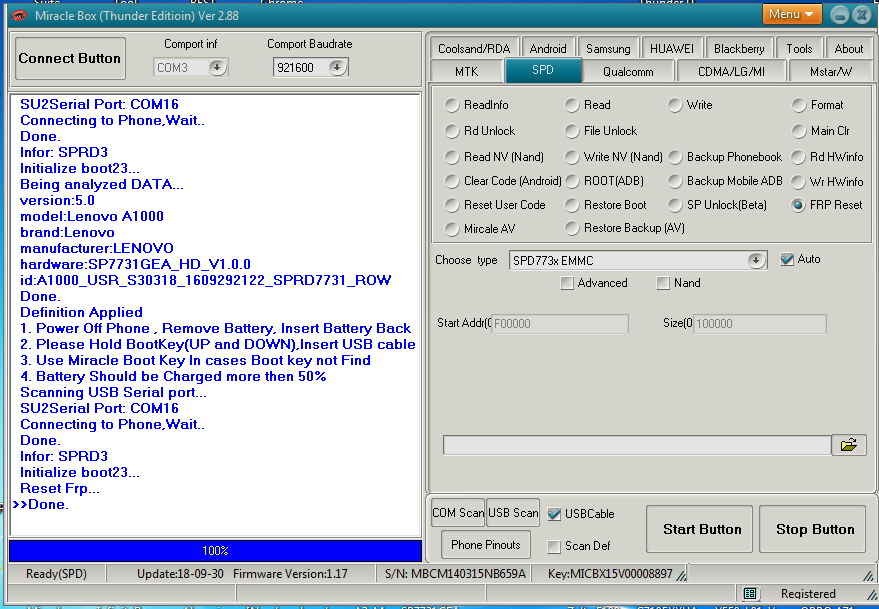
Task: Select the Reset User Code option
Action: [451, 205]
